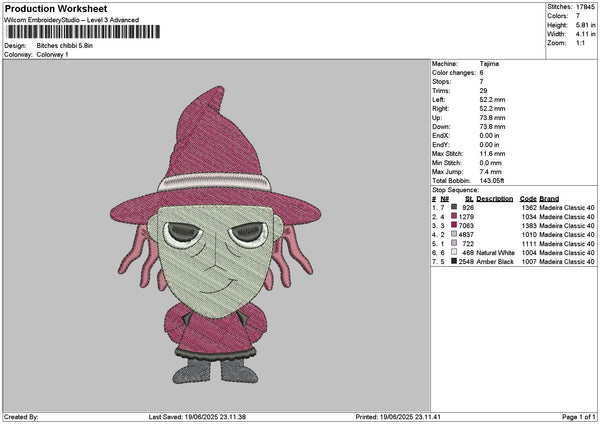Select the dark gray swatch for stop 1
The width and height of the screenshot is (600, 424).
point(454,207)
